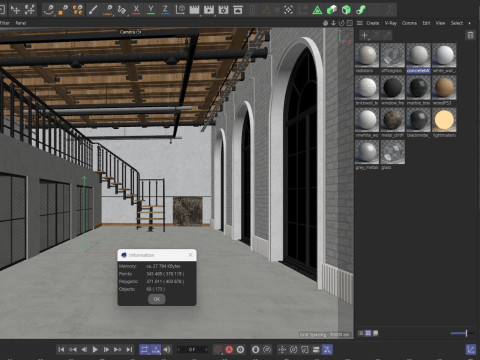480x360 pixels.
Task: Adjust material thumbnail size slider
Action: point(462,333)
